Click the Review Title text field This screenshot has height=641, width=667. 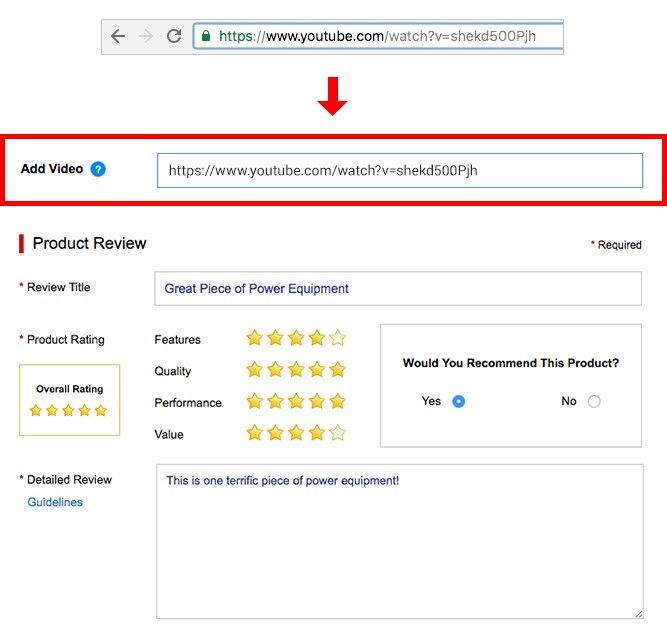coord(398,288)
